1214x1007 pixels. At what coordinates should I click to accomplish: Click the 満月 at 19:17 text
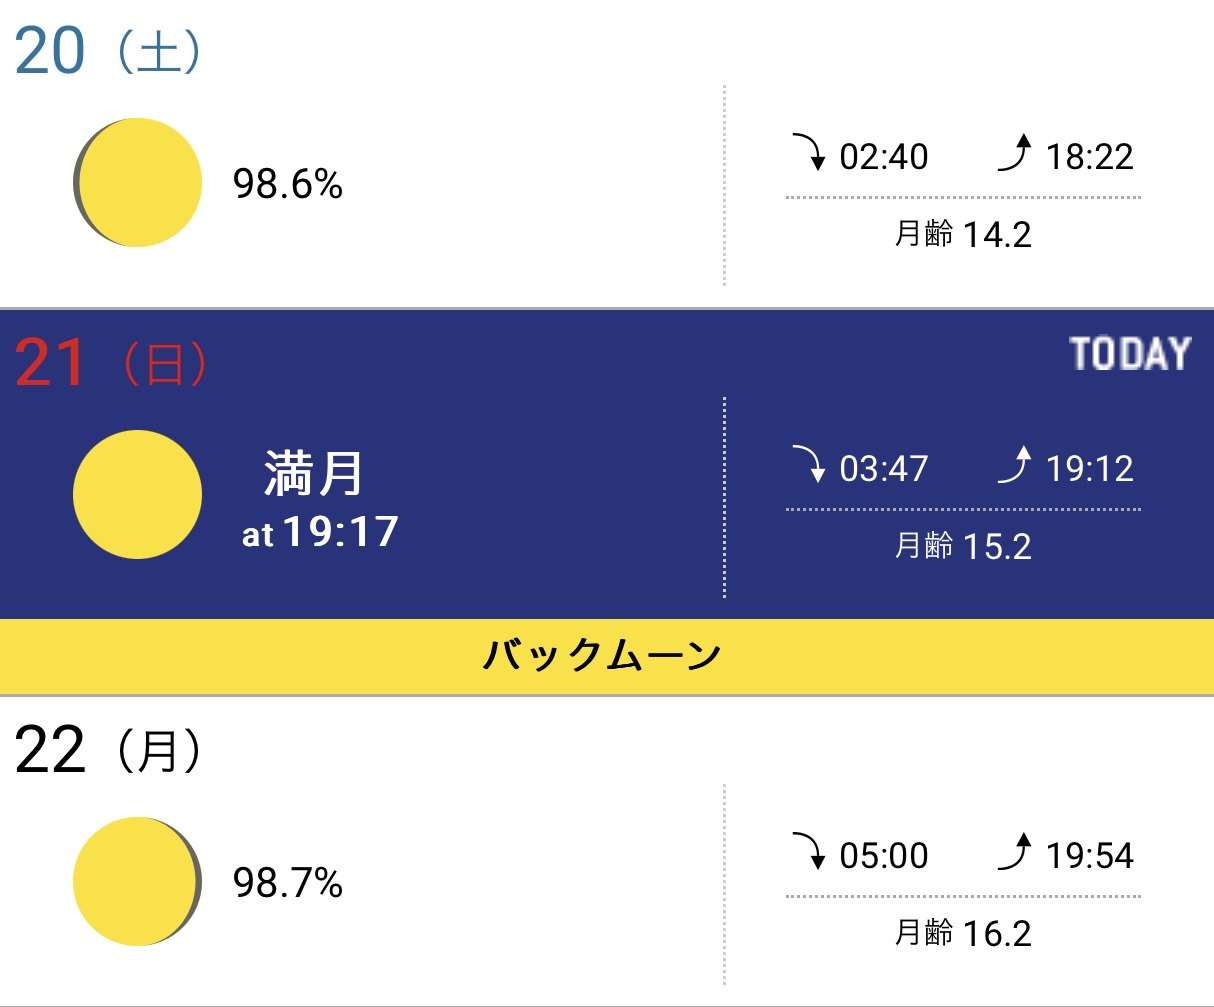click(x=320, y=501)
